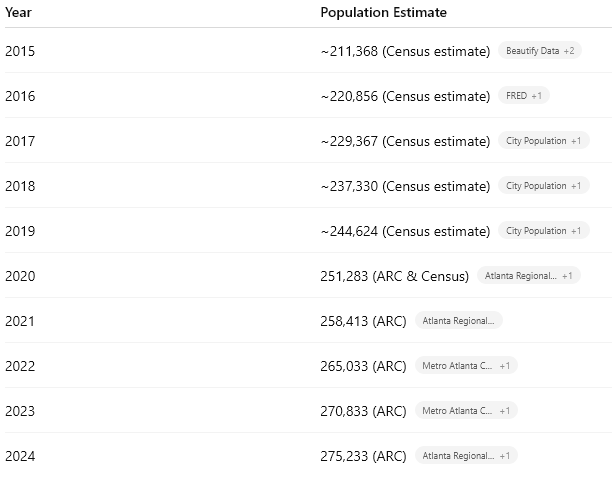Open the FRED source chip for 2016

point(524,96)
